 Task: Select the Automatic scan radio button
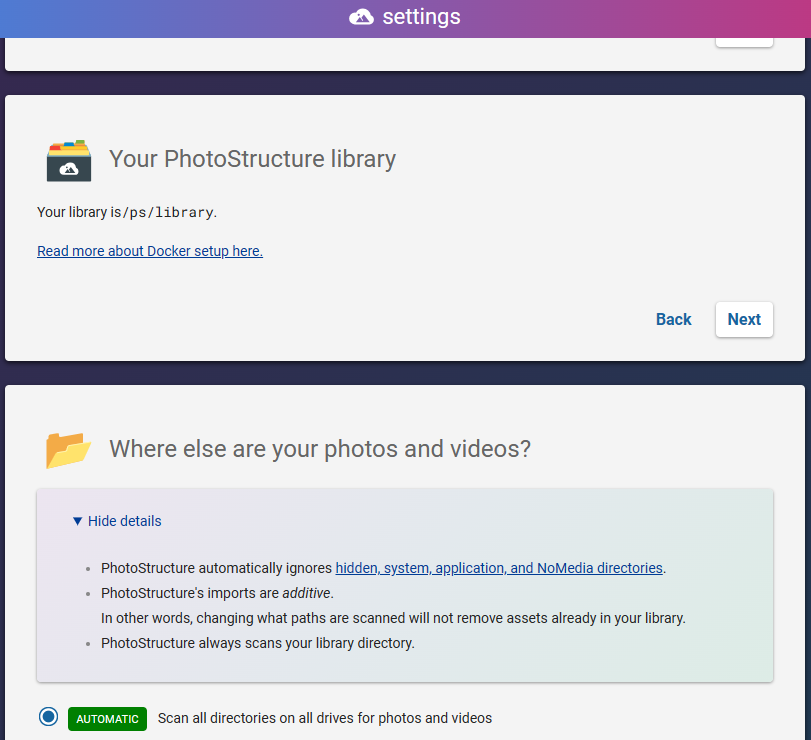(x=48, y=717)
